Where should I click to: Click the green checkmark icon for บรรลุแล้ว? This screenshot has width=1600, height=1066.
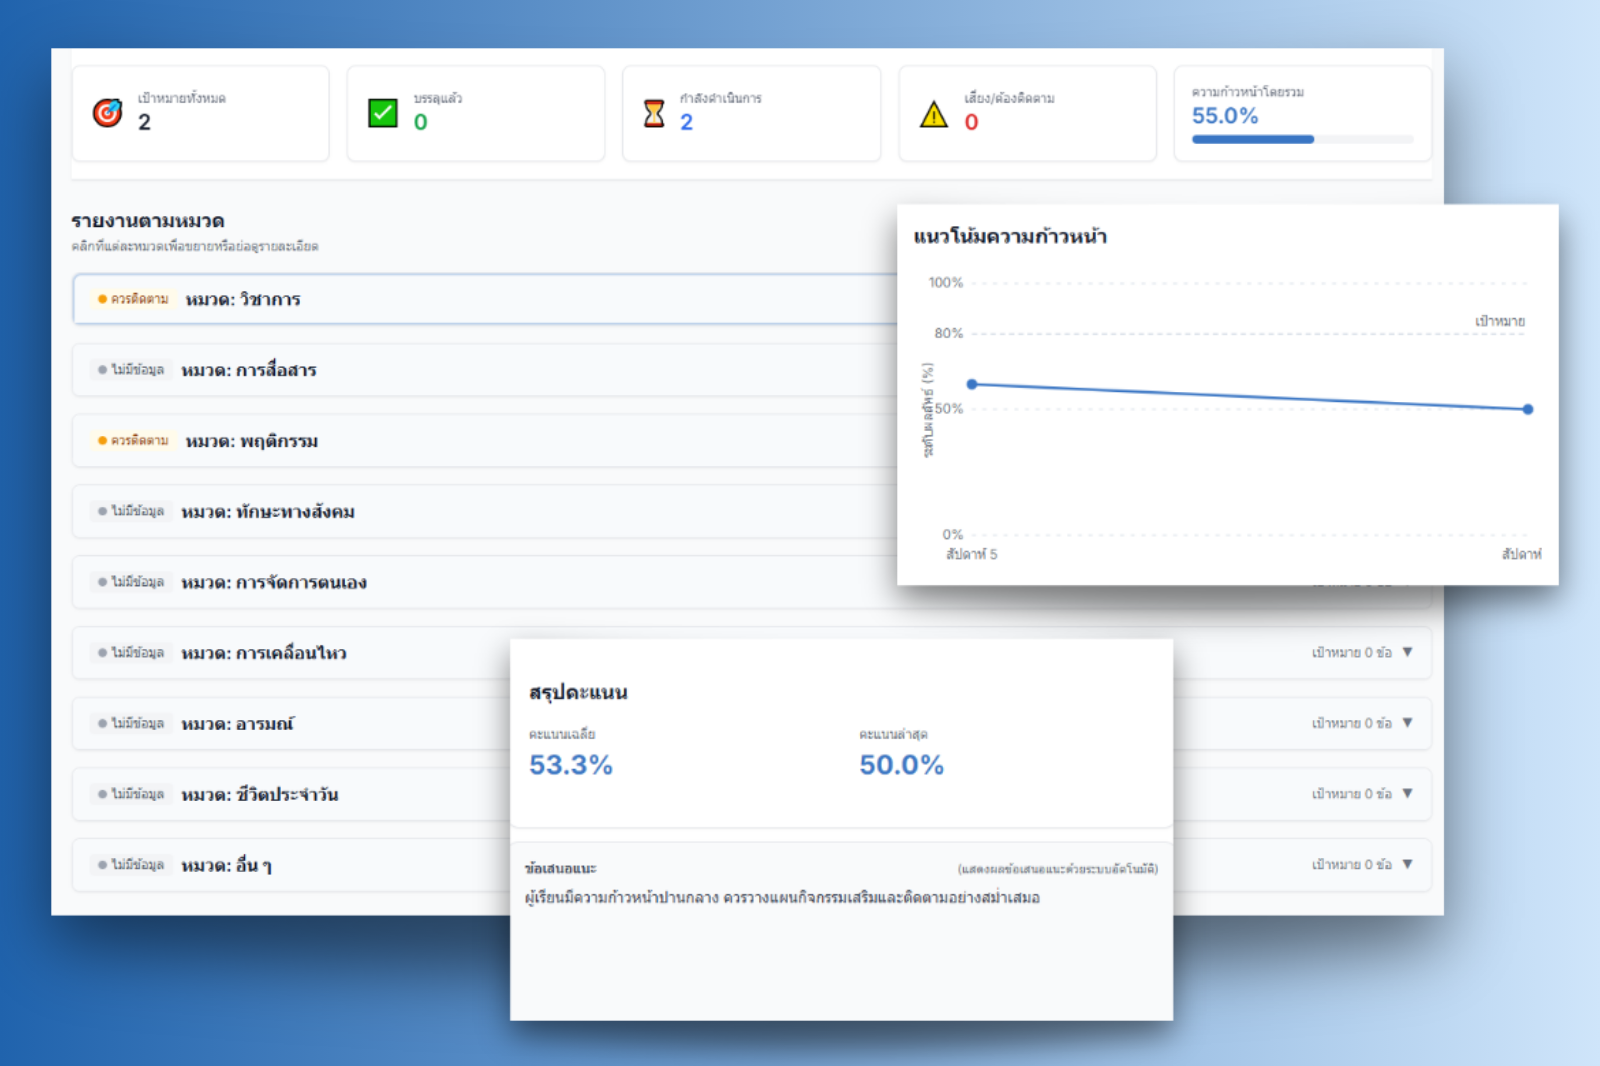(x=383, y=113)
